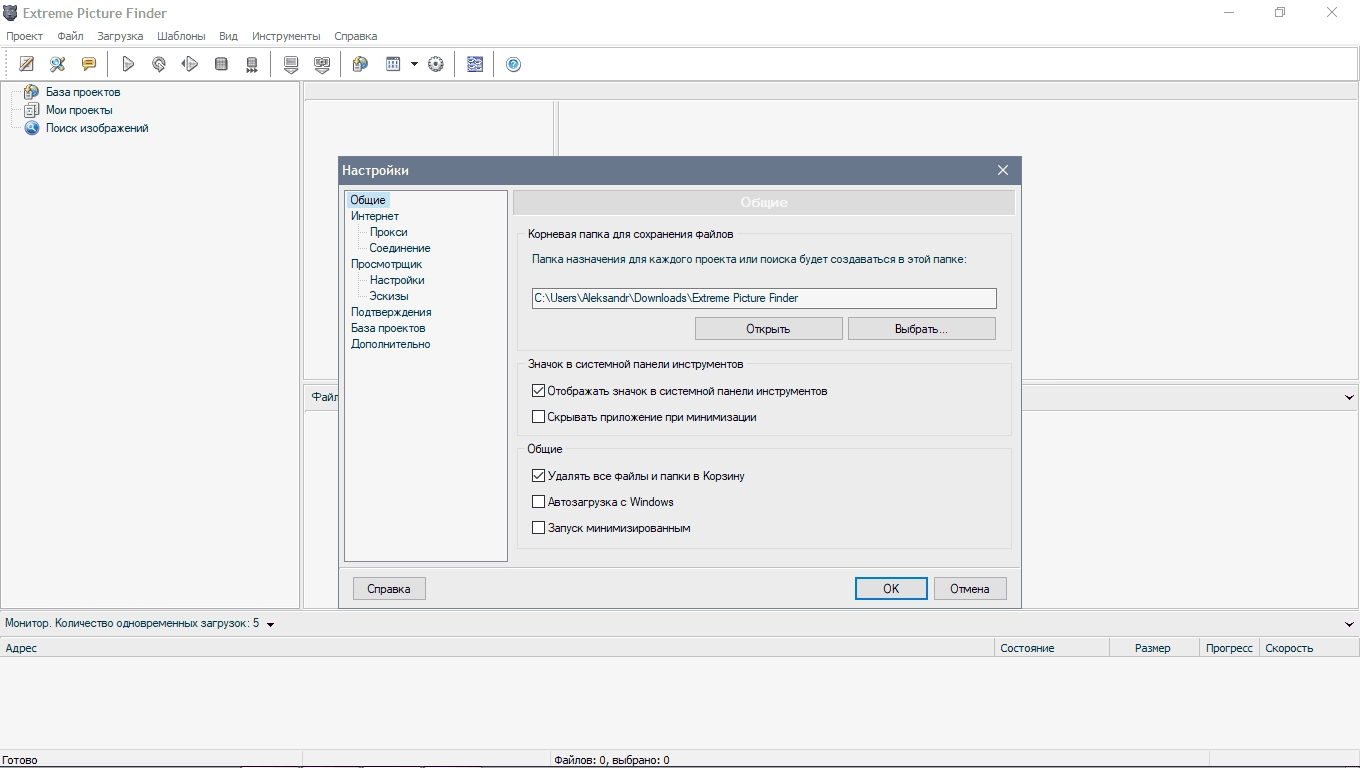Open the Инструменты menu
Viewport: 1360px width, 768px height.
[286, 36]
